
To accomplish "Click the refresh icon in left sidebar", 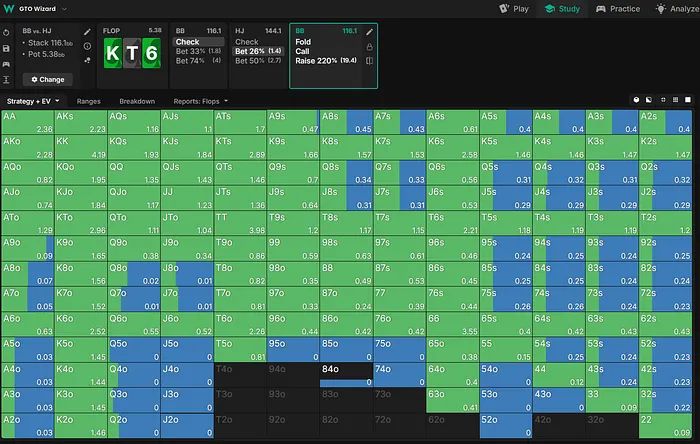I will pos(8,32).
